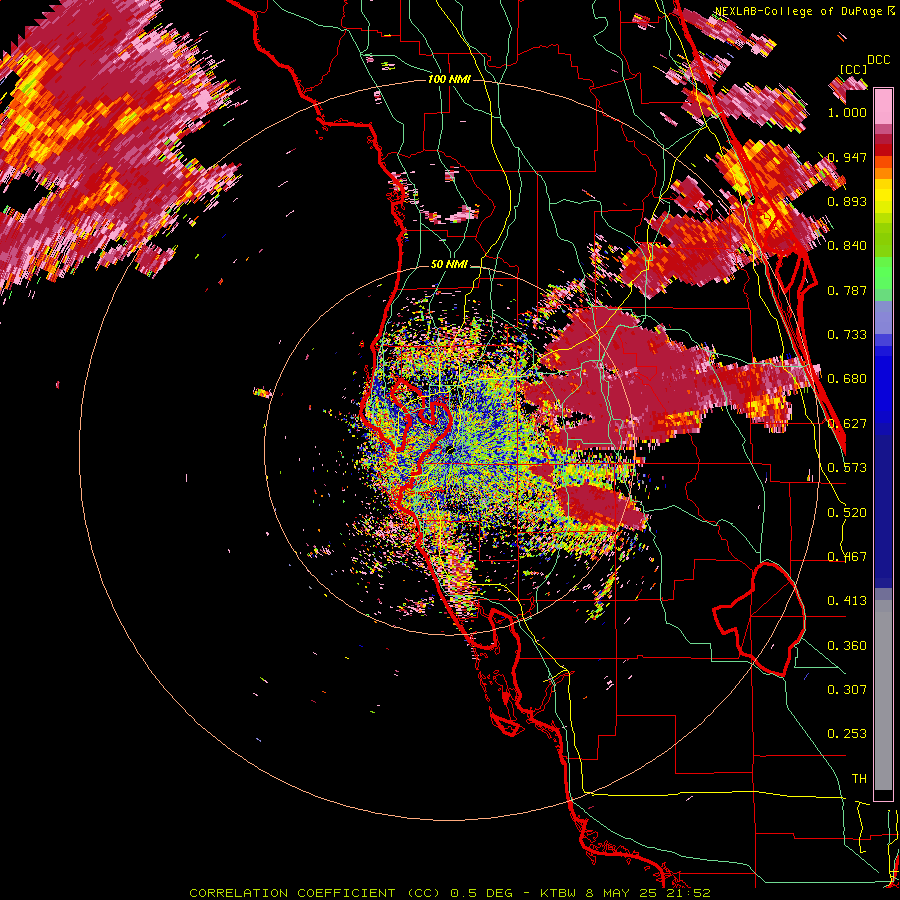Pick the gray lower segment of the color bar
This screenshot has width=900, height=900.
point(883,695)
